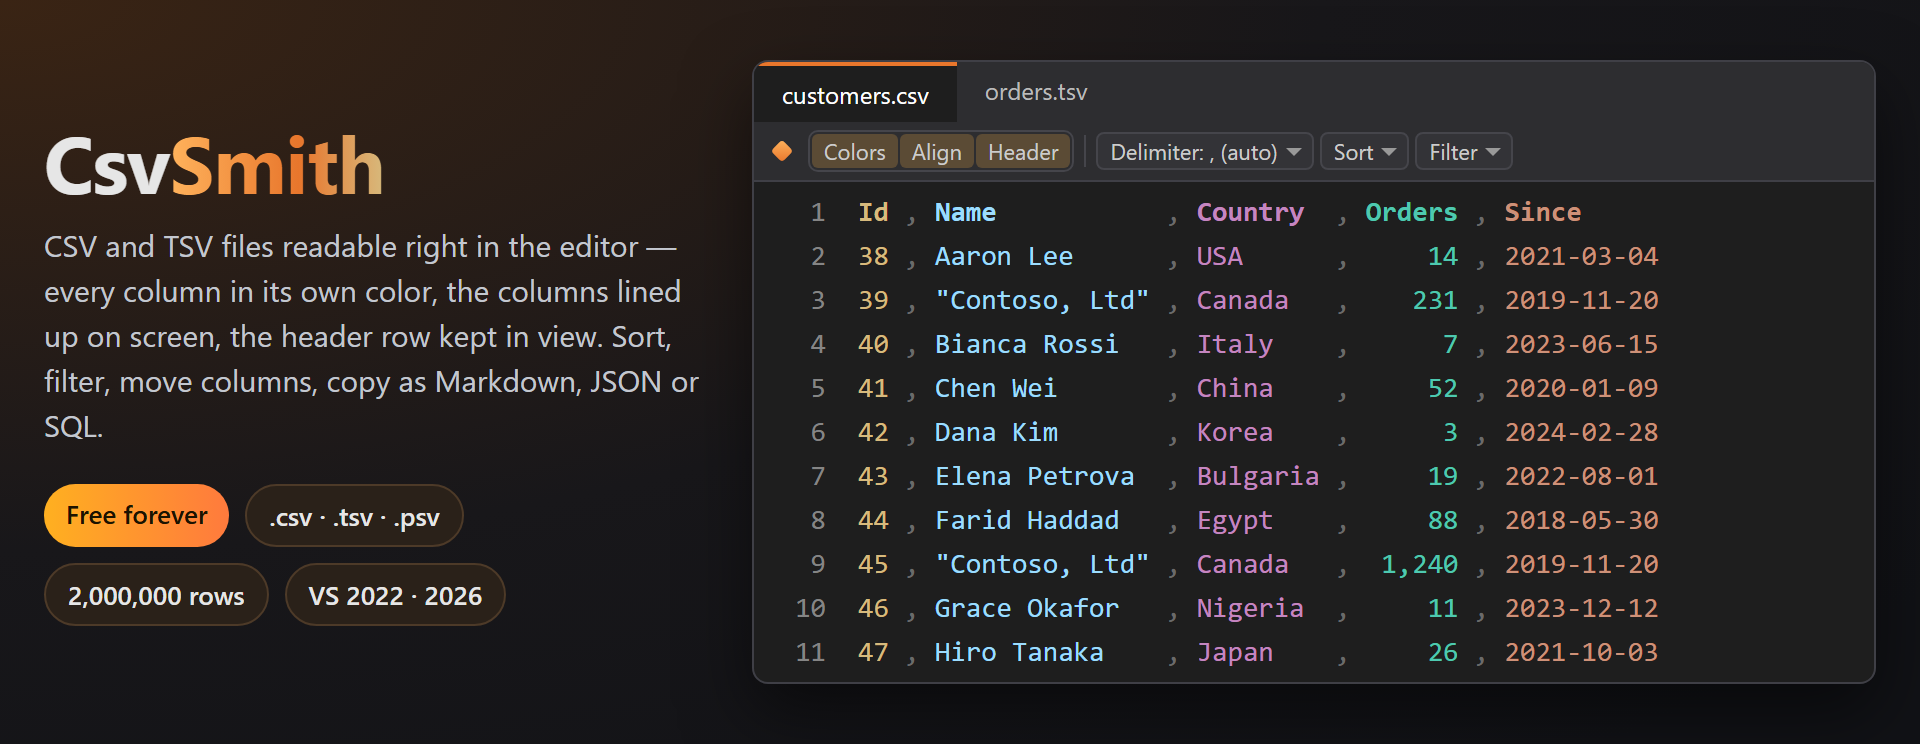Click the orange diamond CsvSmith toolbar icon
The image size is (1920, 744).
782,151
